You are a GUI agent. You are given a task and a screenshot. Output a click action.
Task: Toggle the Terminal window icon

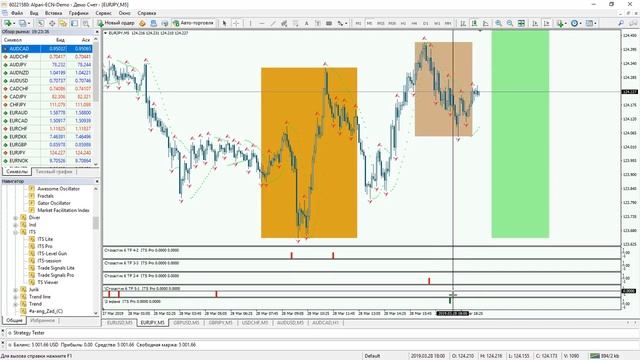(74, 23)
